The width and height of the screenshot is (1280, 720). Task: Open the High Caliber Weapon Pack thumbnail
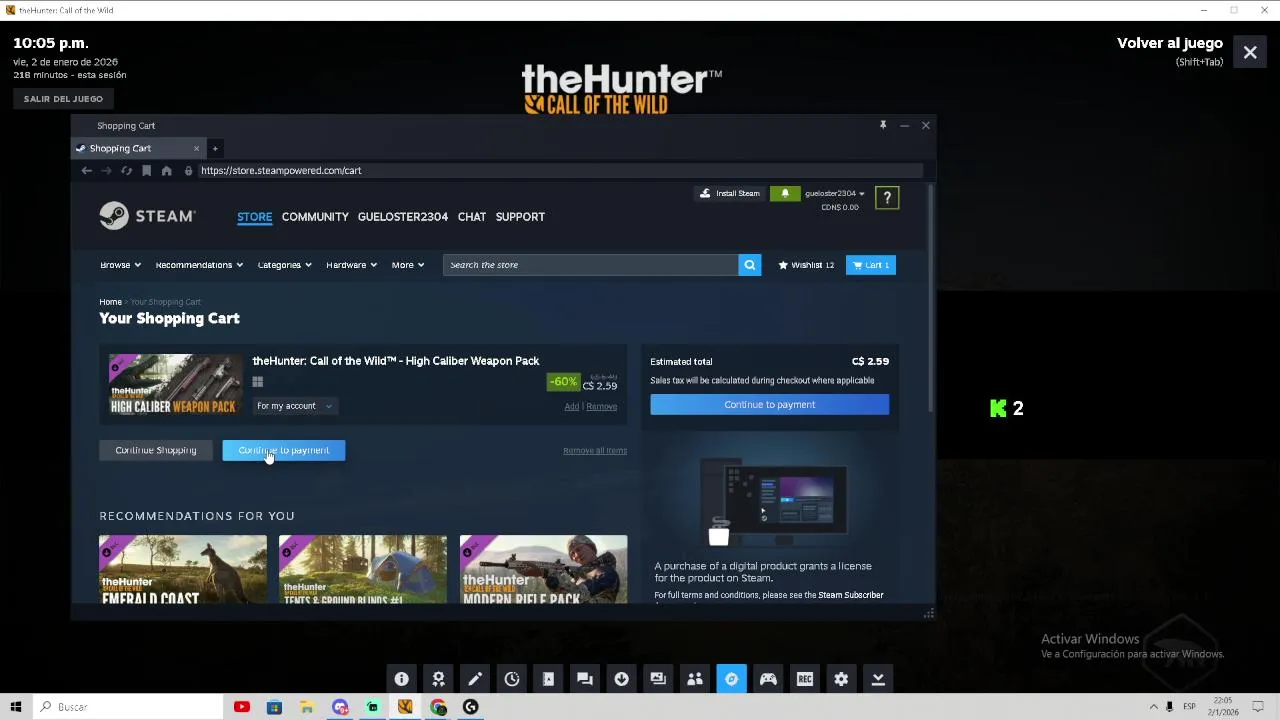(x=176, y=384)
